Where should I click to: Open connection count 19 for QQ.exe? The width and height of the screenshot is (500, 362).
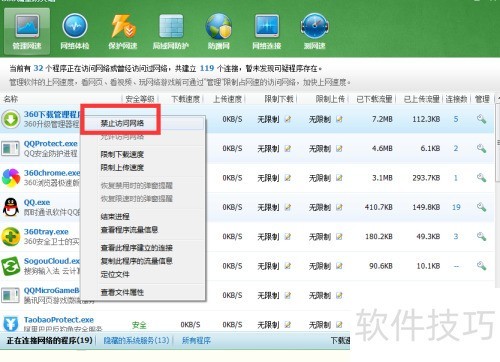coord(456,207)
